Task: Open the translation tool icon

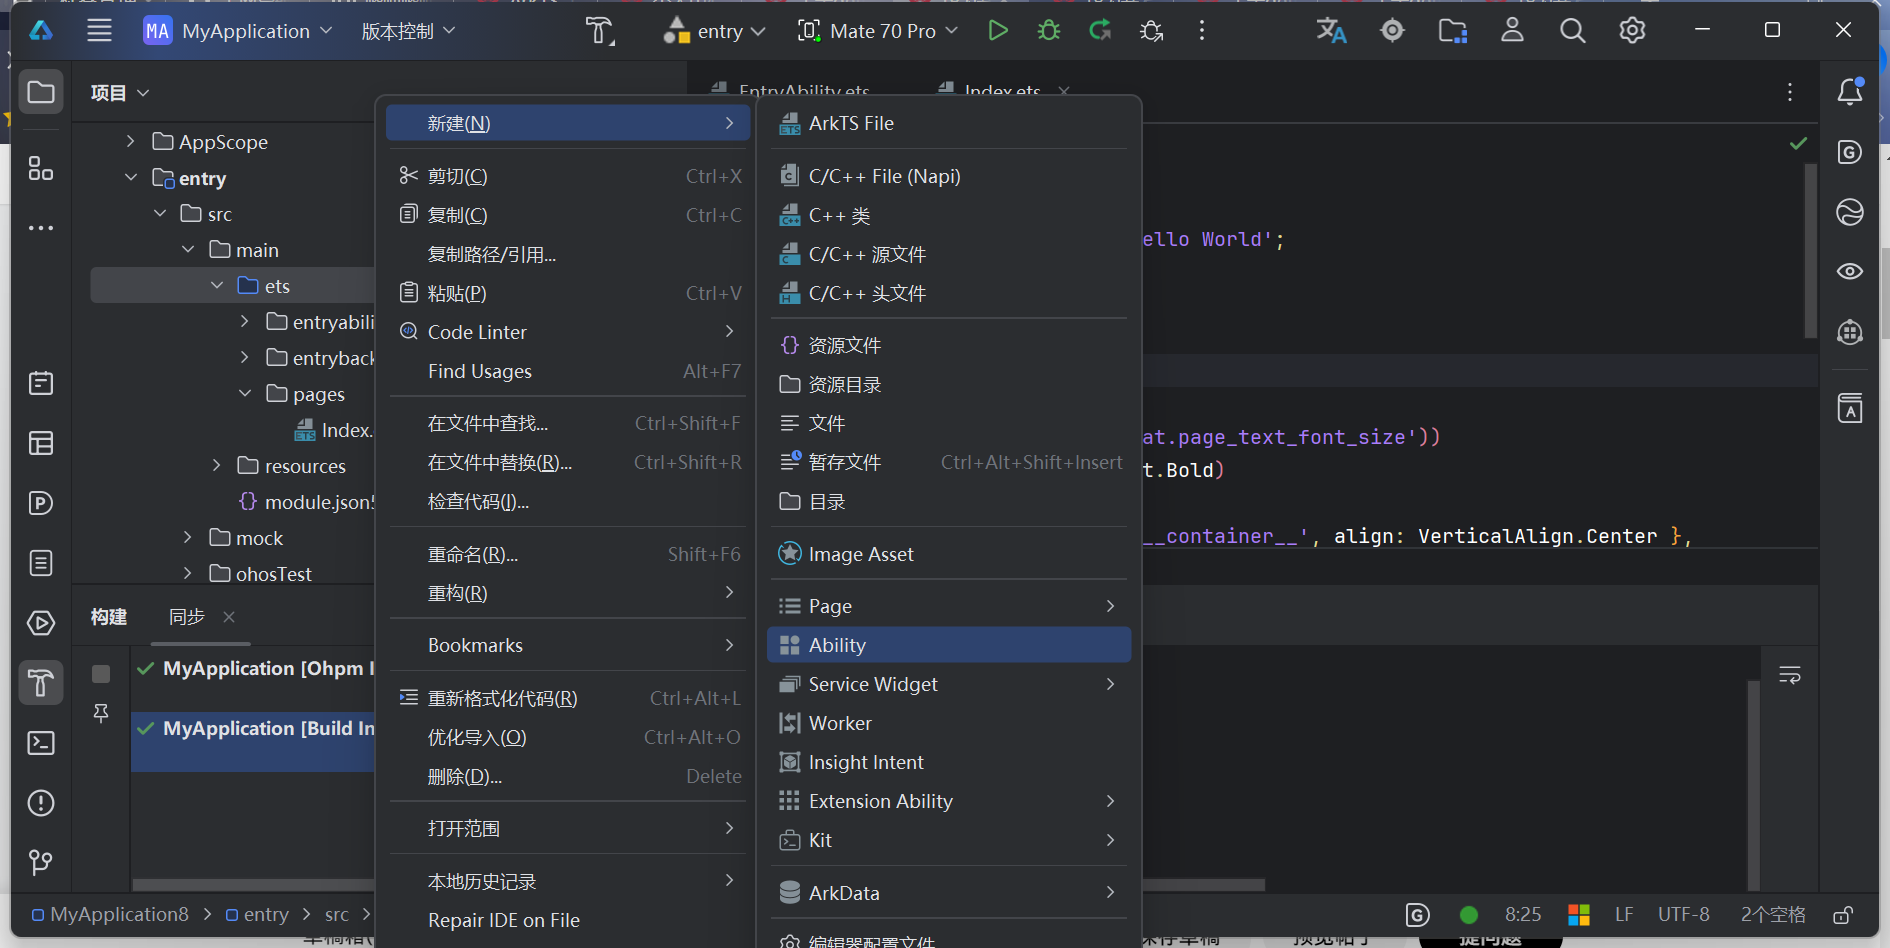Action: click(1331, 31)
